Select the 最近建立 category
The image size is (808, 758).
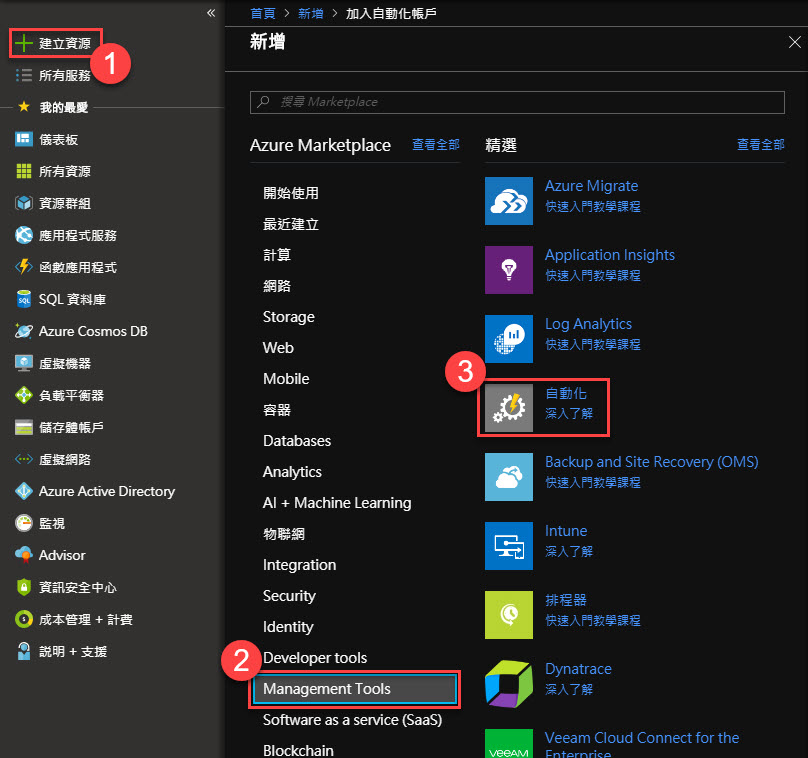click(291, 224)
